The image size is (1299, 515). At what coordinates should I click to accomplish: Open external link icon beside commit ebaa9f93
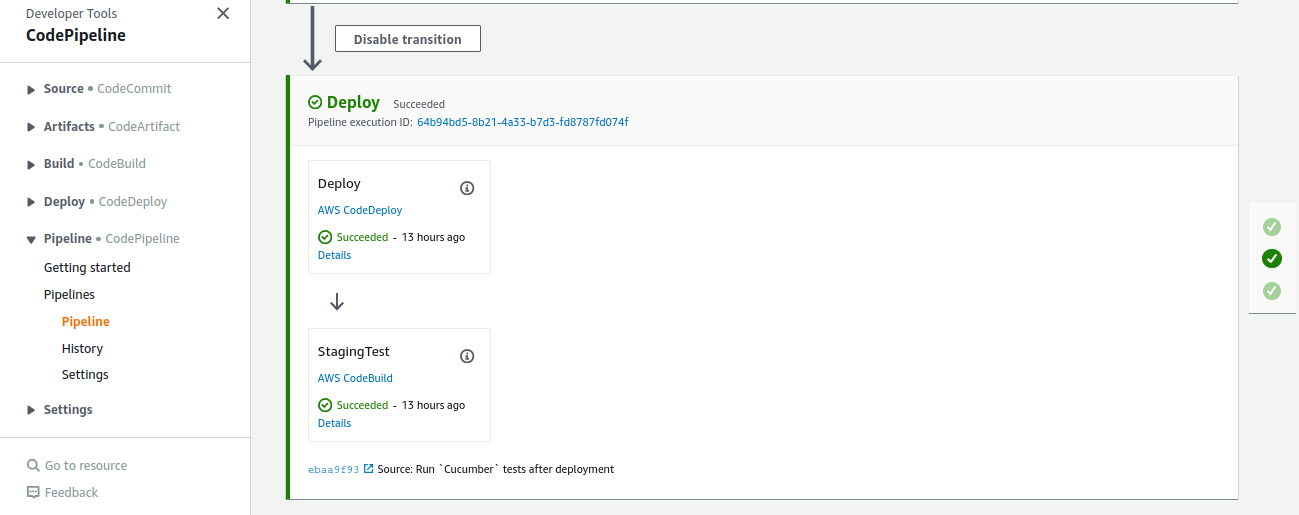coord(369,469)
